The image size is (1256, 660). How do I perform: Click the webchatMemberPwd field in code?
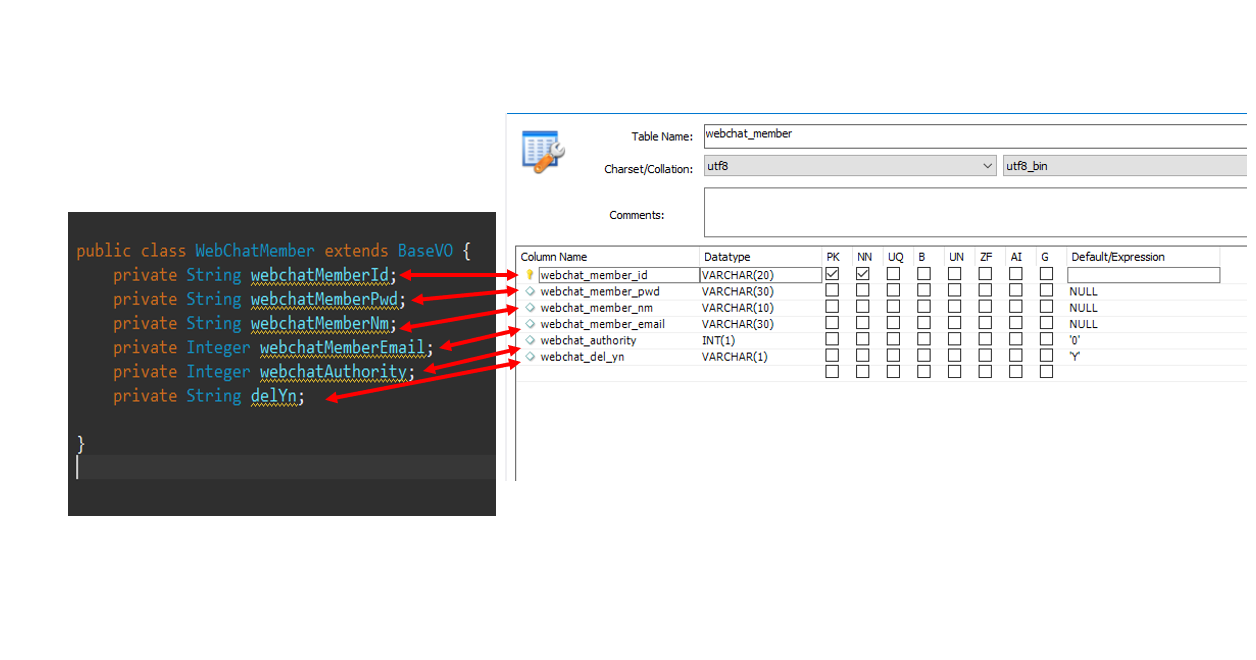[325, 299]
